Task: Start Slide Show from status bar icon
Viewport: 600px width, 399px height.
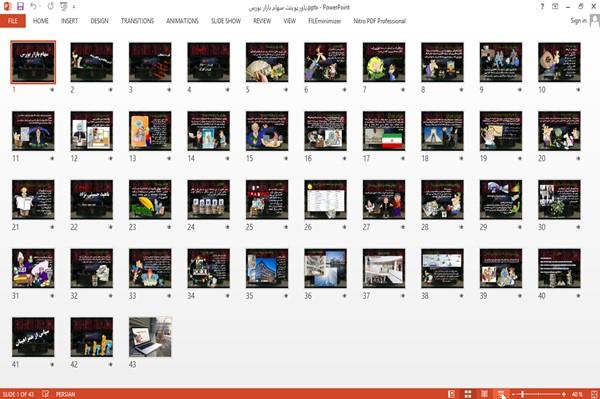Action: coord(501,394)
